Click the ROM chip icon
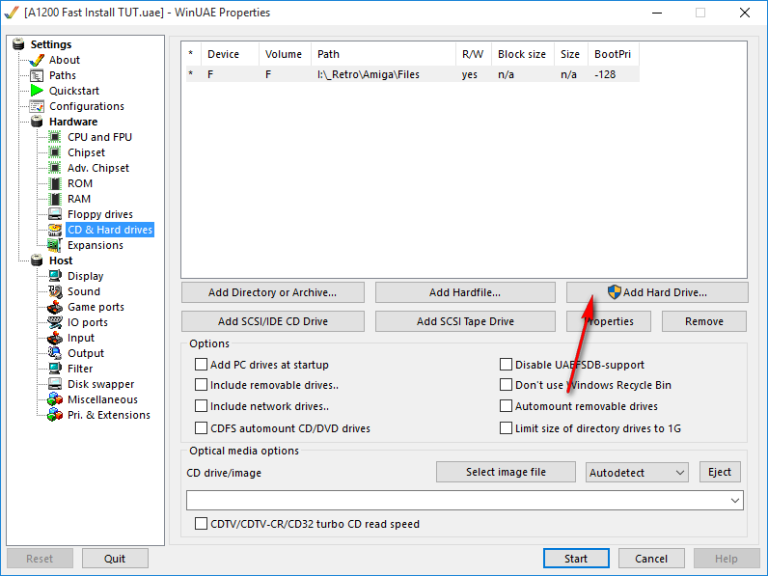The width and height of the screenshot is (768, 576). (55, 183)
